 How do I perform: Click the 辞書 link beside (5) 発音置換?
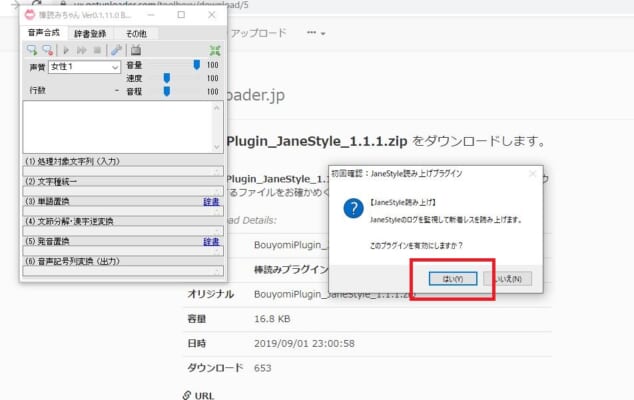[x=211, y=241]
